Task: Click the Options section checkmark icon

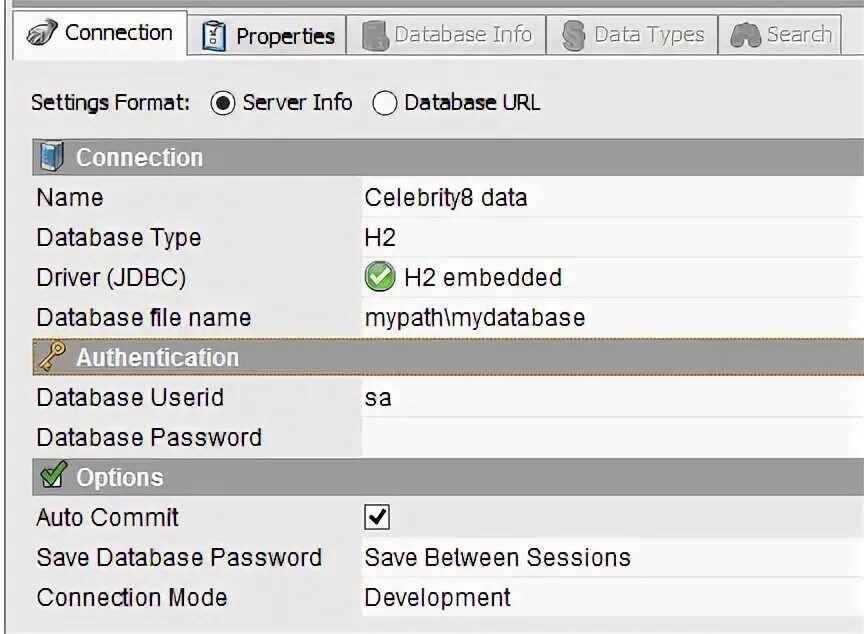Action: coord(51,477)
